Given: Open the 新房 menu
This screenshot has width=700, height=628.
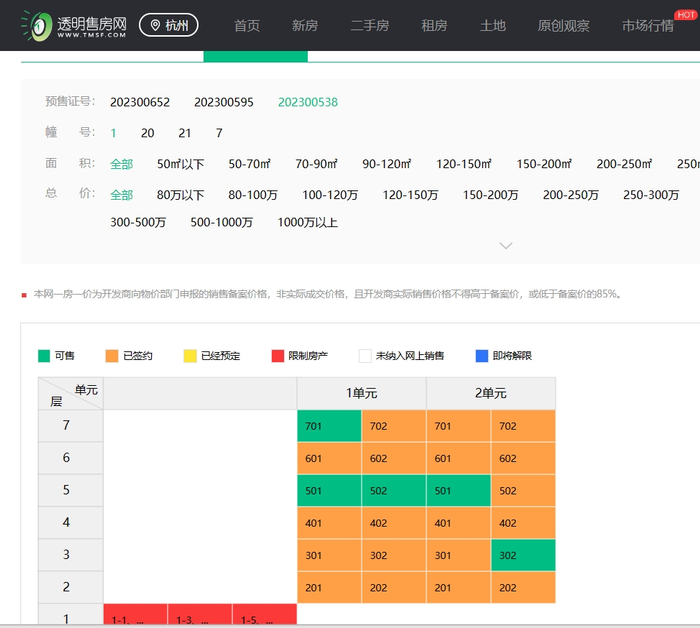Looking at the screenshot, I should coord(305,25).
